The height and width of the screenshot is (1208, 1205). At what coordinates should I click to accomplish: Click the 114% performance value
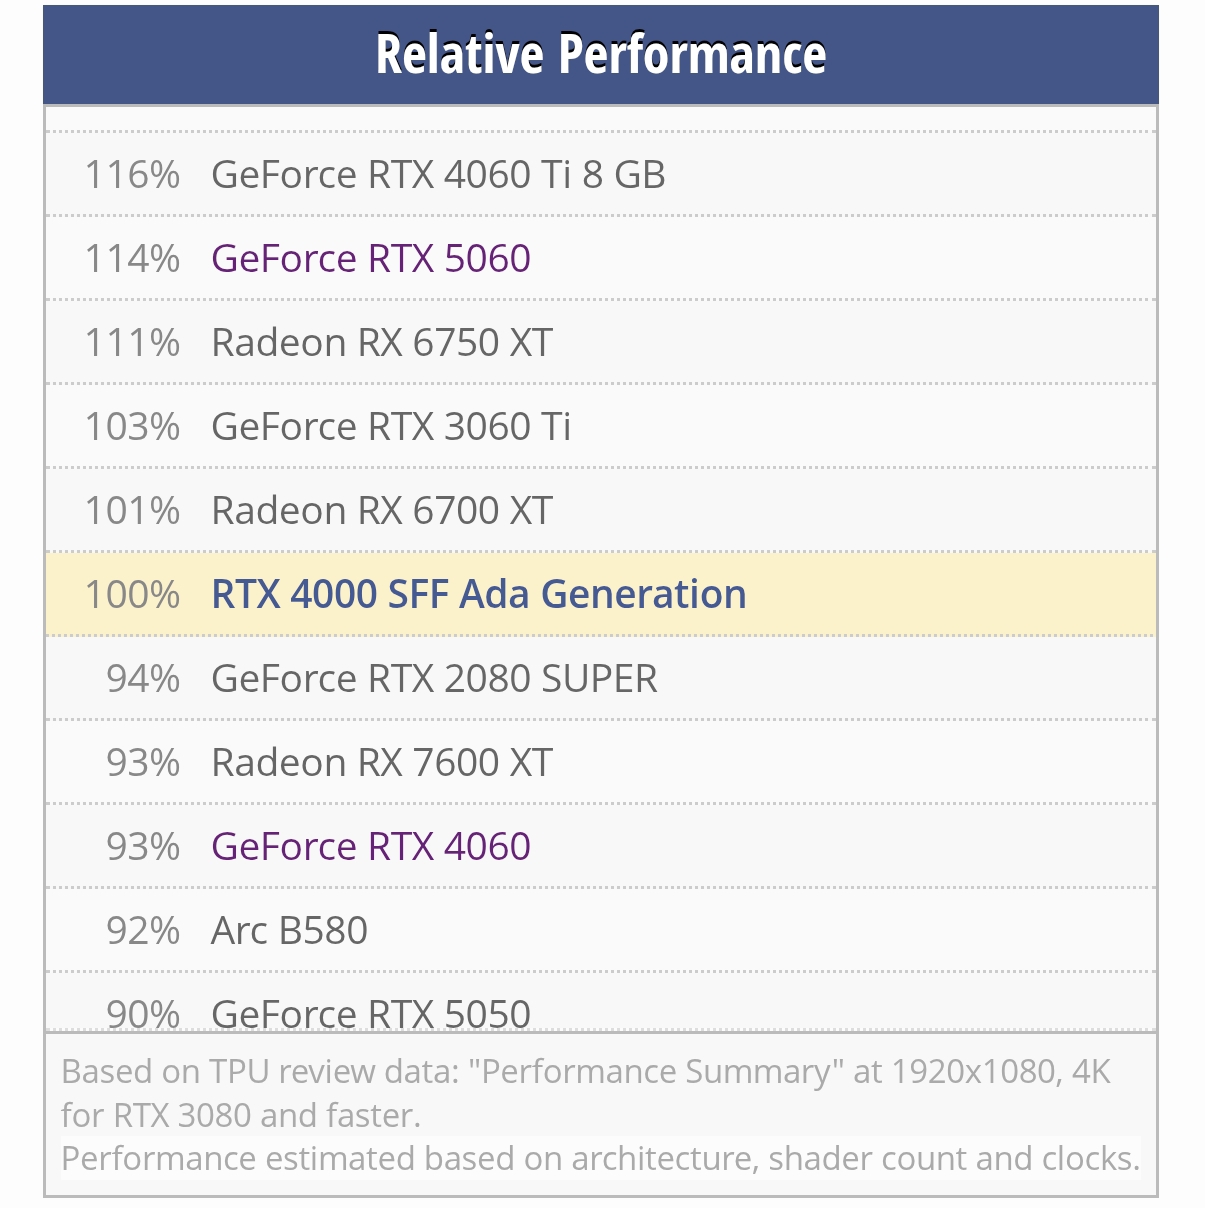(132, 259)
